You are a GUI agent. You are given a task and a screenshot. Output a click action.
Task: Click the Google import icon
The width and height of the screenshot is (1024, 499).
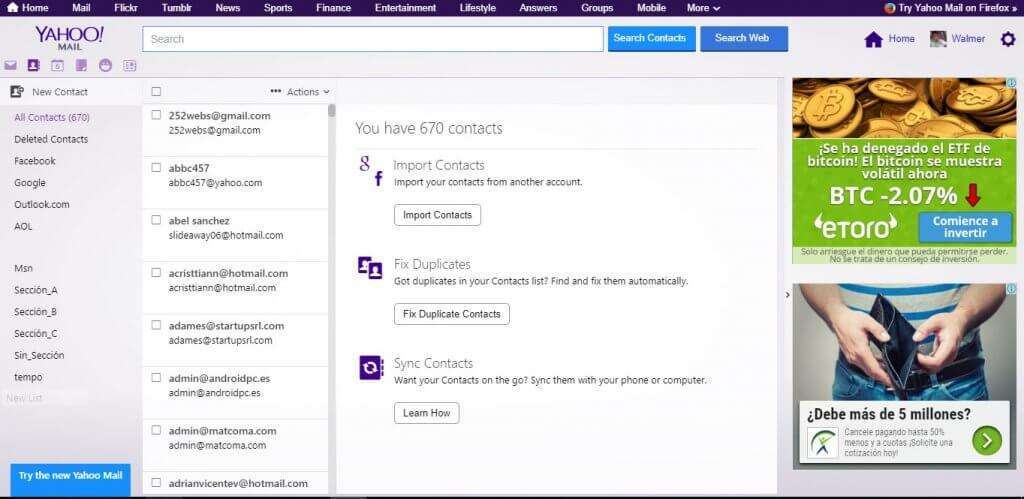point(364,164)
